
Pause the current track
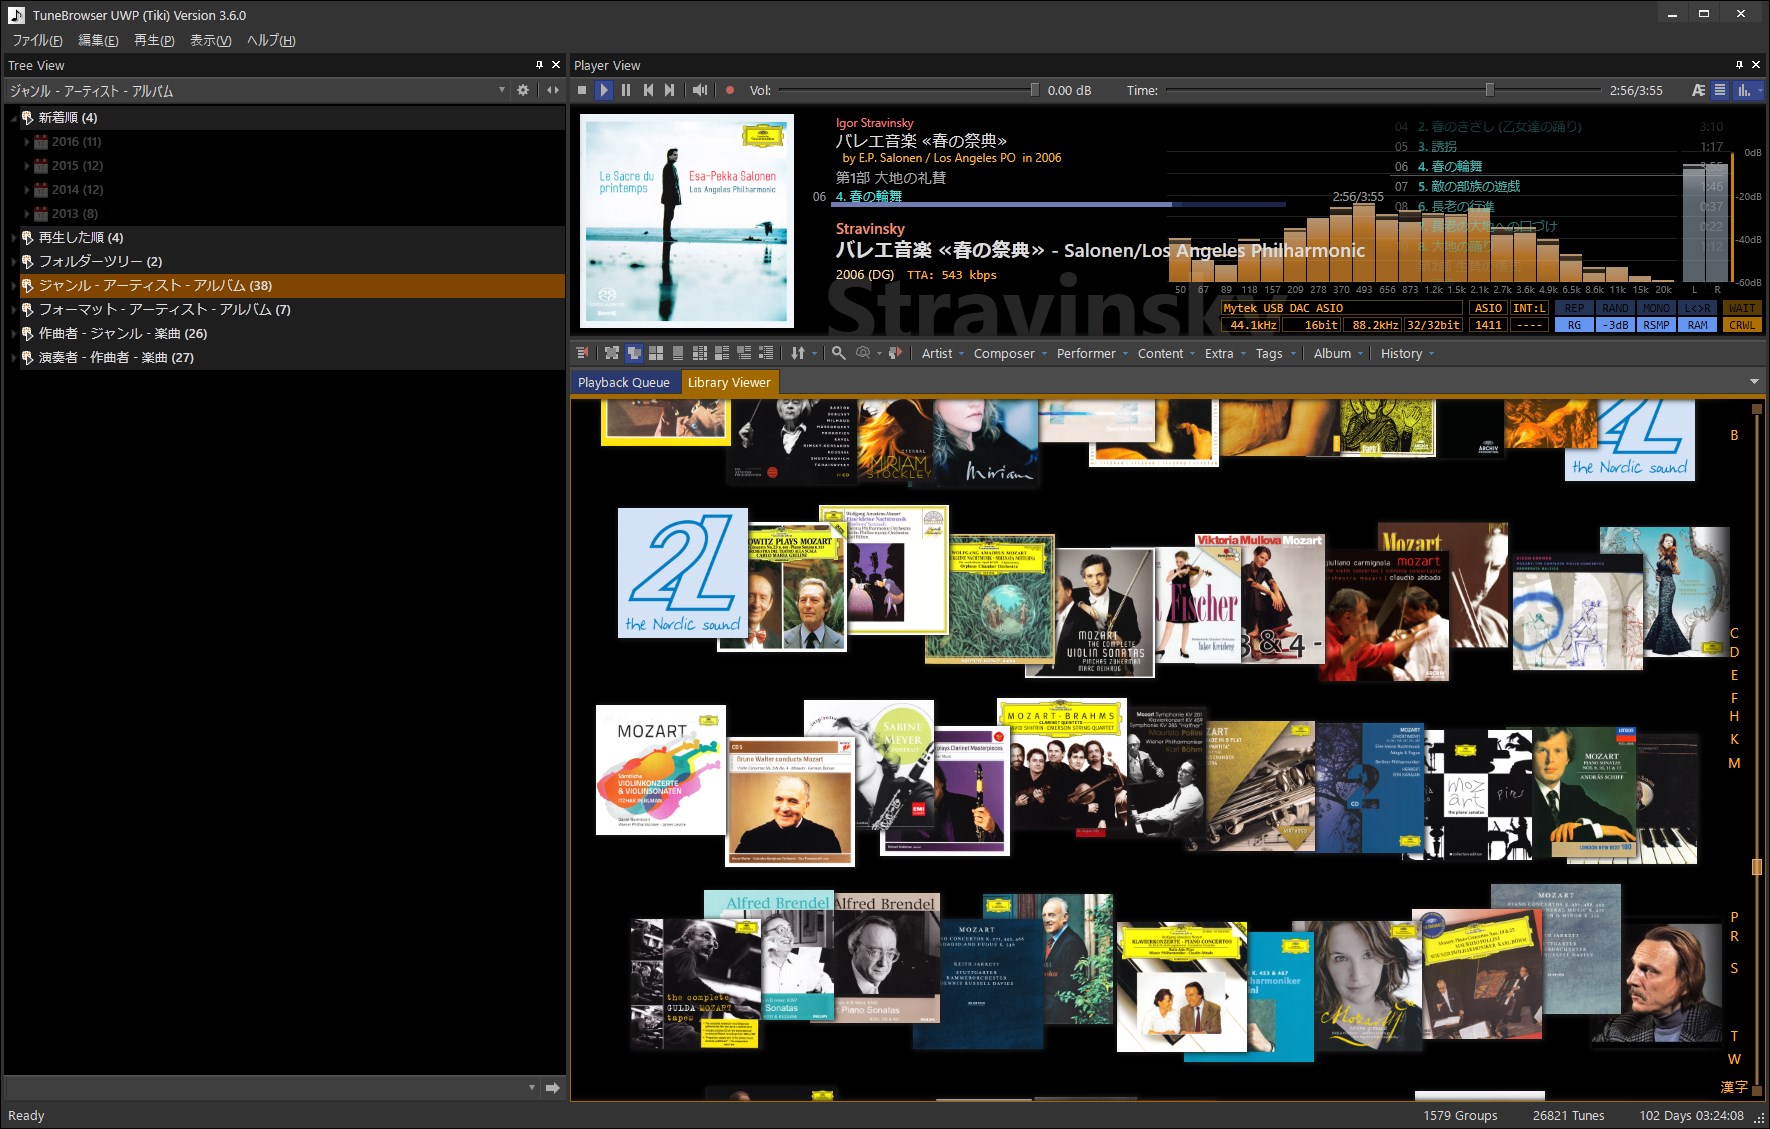626,90
